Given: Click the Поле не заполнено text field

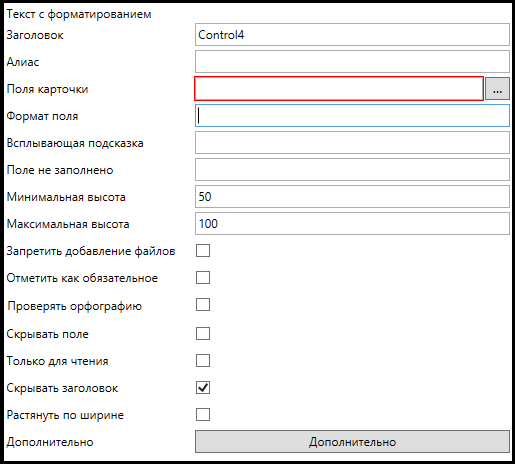Looking at the screenshot, I should click(352, 170).
